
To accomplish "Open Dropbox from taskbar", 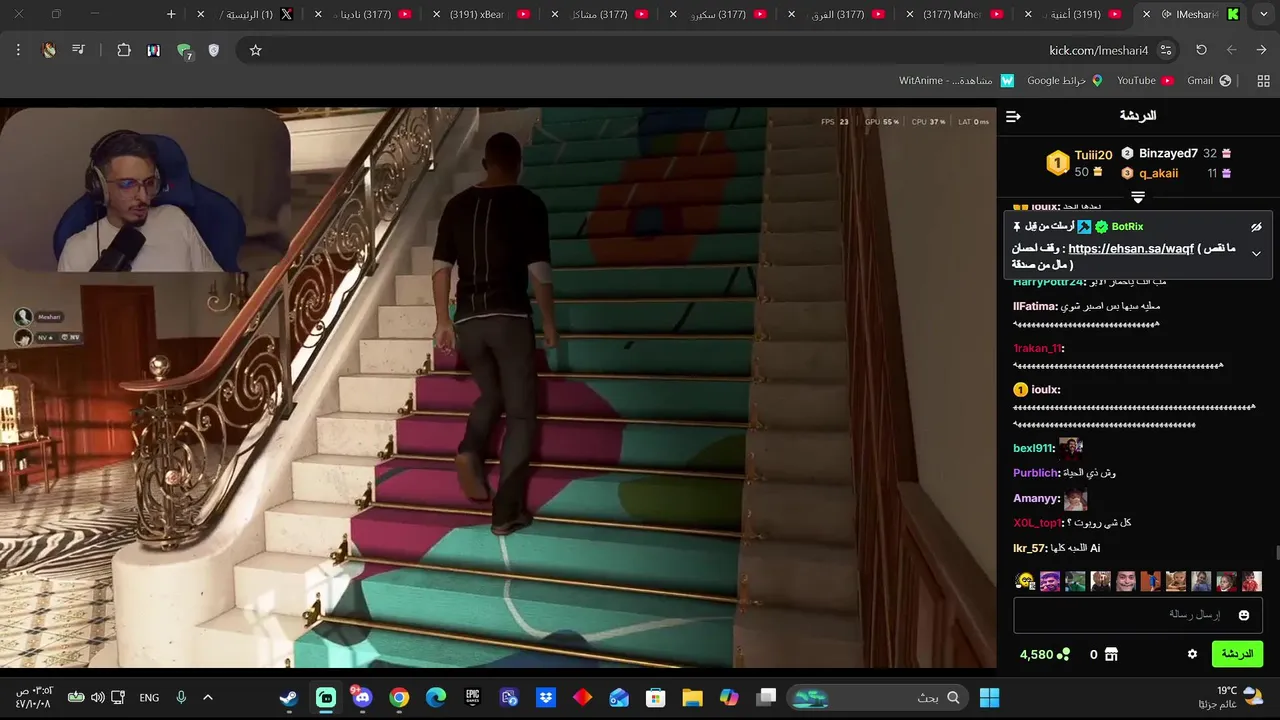I will tap(545, 697).
